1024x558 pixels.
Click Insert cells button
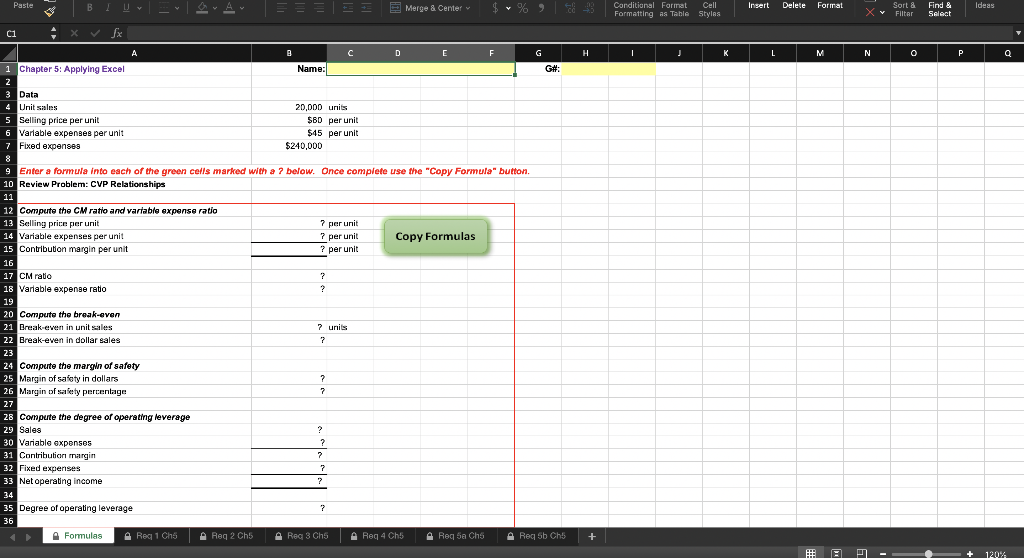coord(758,5)
